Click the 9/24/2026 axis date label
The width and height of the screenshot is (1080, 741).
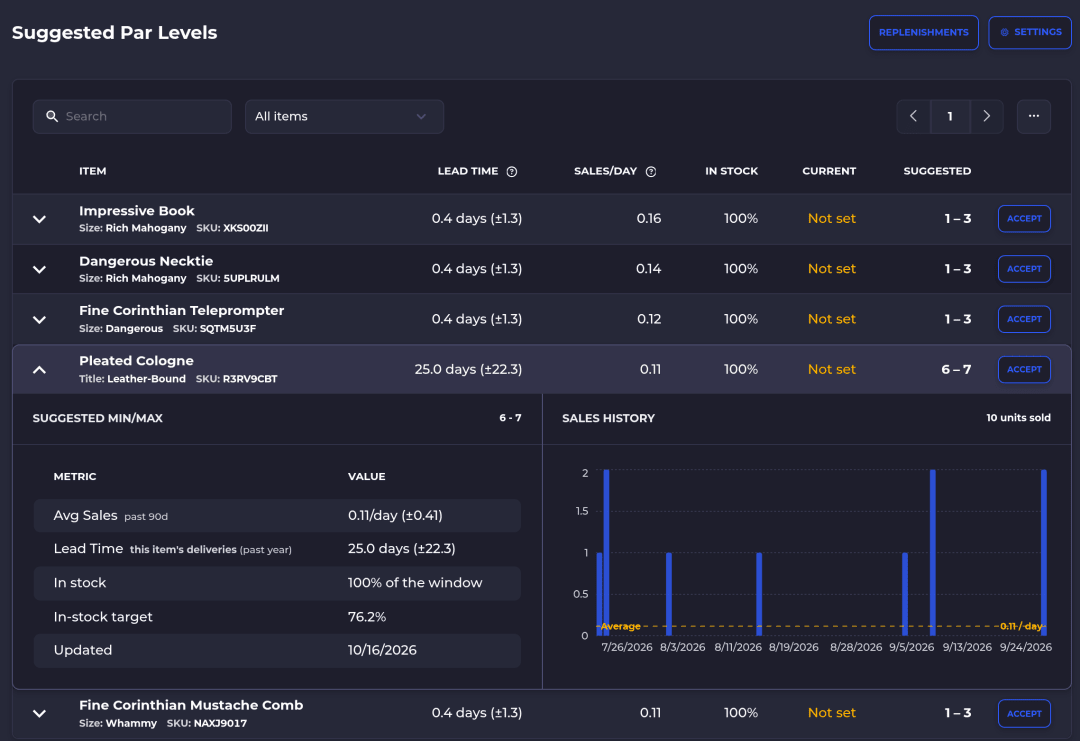1026,647
